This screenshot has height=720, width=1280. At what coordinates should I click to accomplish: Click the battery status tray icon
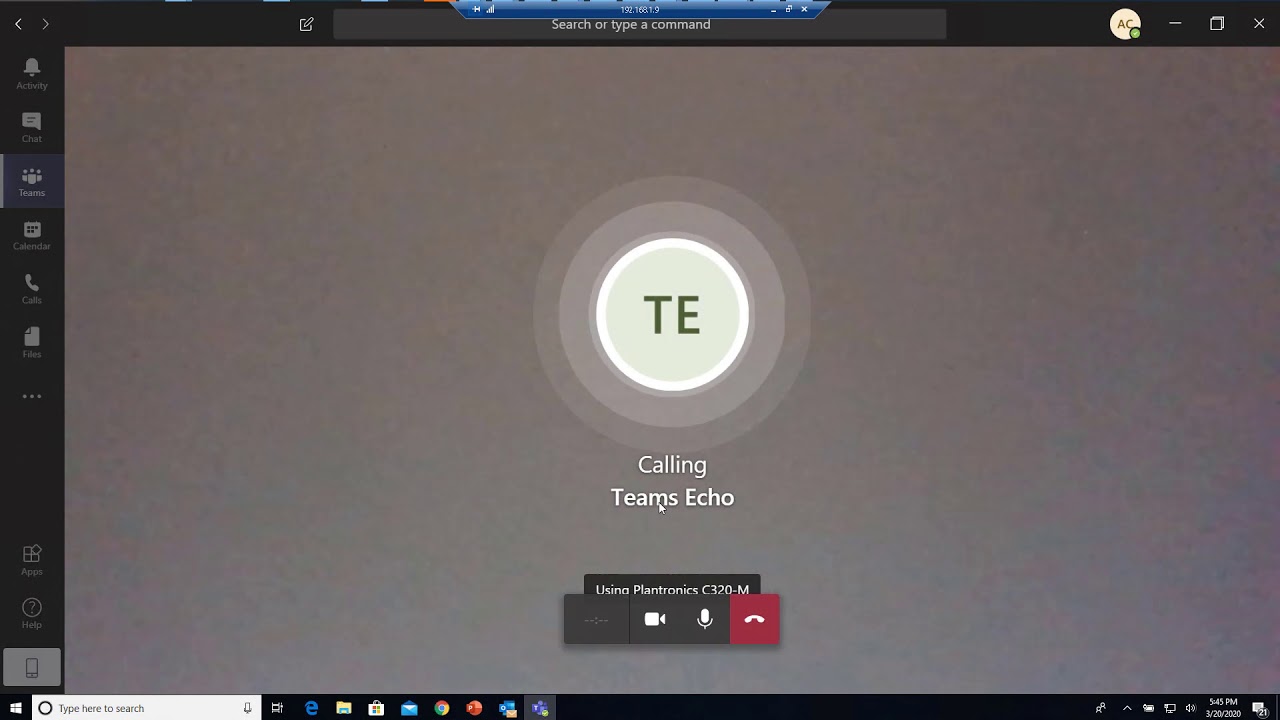point(1148,708)
